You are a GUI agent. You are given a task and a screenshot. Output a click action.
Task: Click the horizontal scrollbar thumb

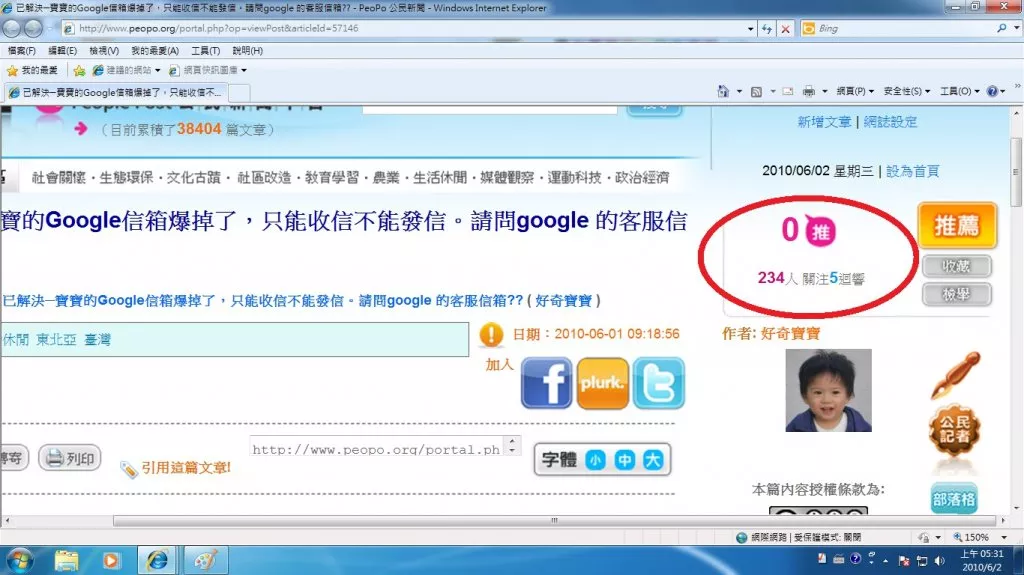tap(555, 521)
